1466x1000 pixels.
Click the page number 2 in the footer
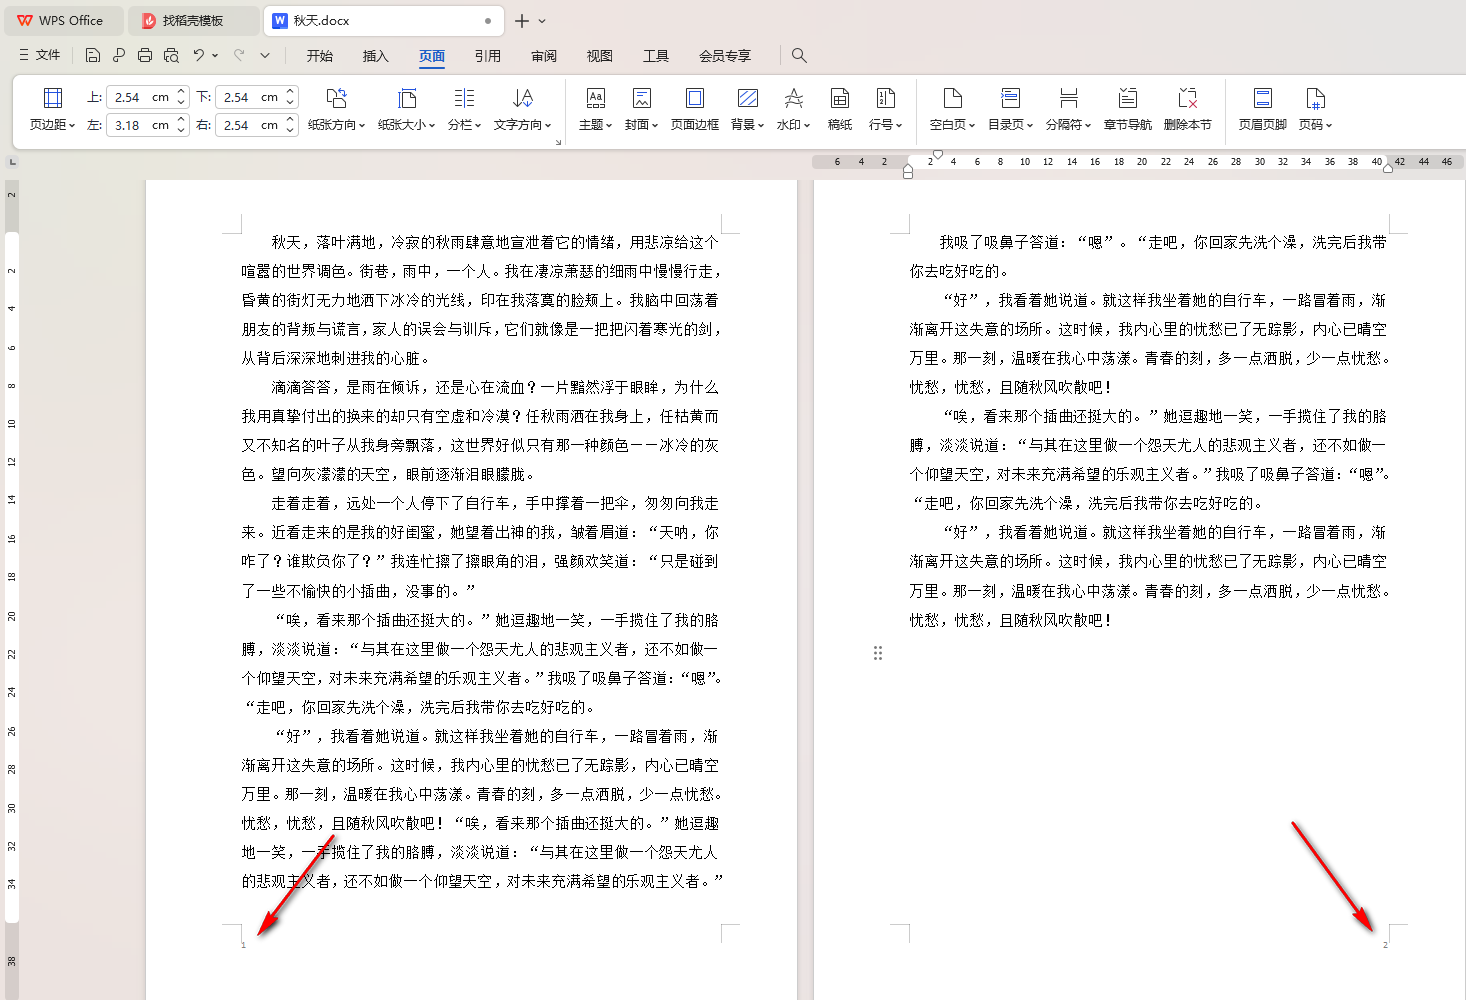[x=1385, y=945]
